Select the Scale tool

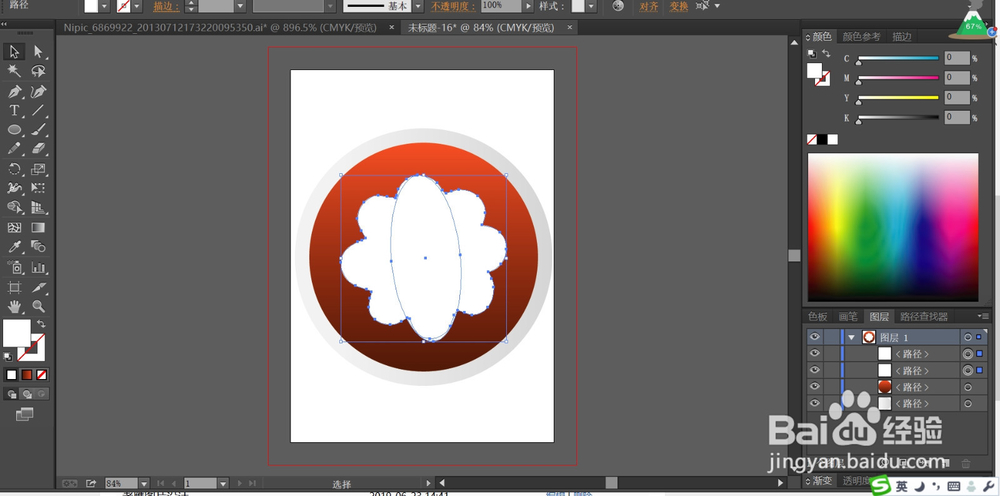[38, 169]
